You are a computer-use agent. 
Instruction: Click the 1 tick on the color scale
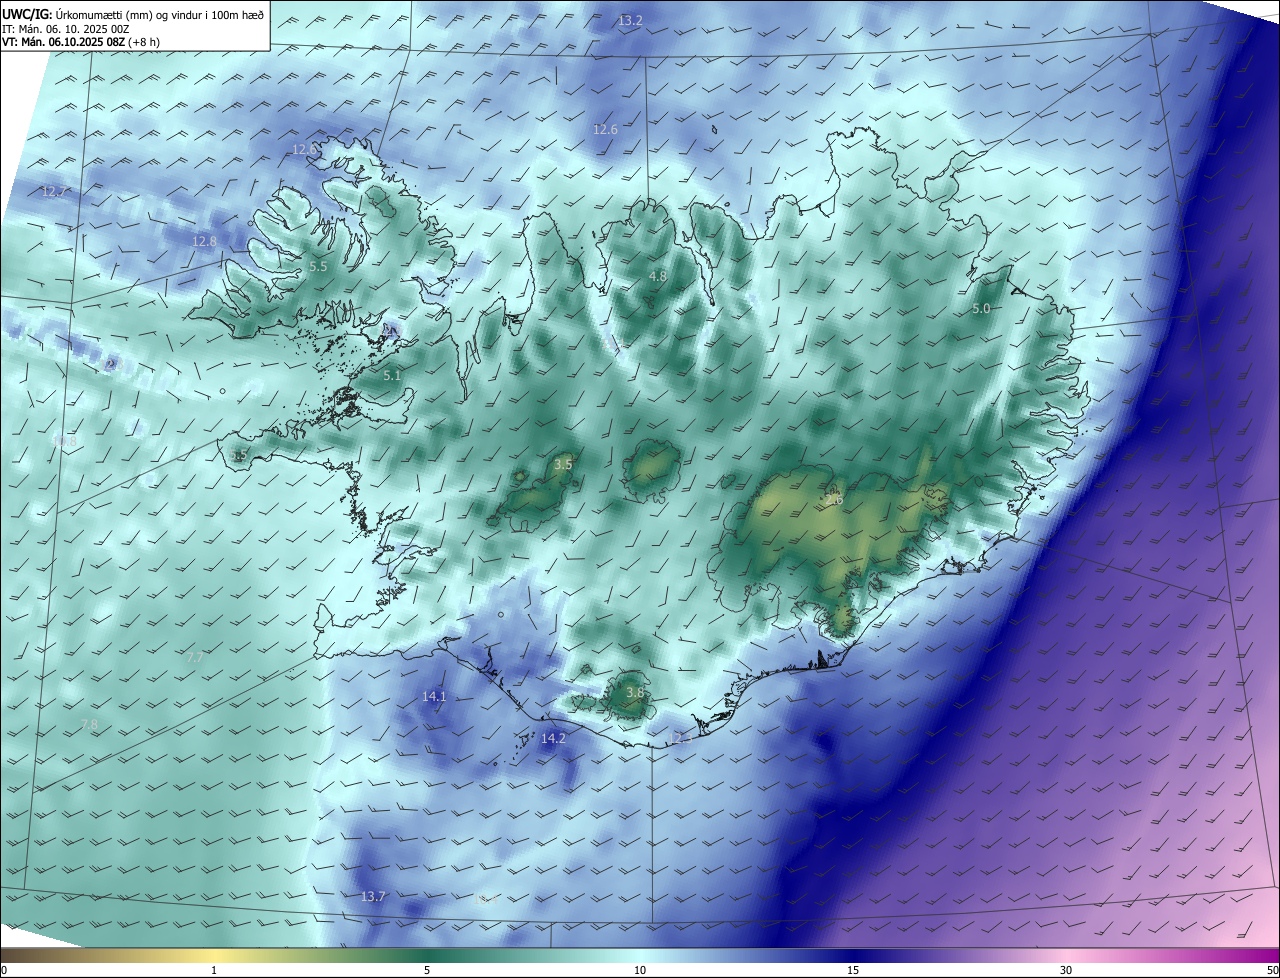click(214, 970)
